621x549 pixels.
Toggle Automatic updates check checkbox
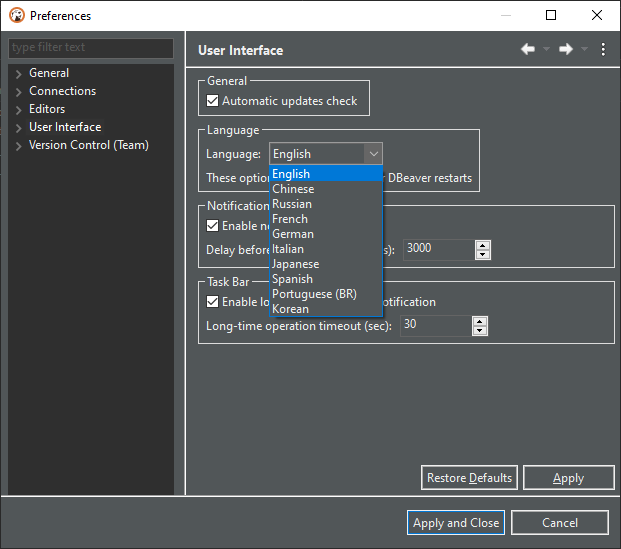213,101
